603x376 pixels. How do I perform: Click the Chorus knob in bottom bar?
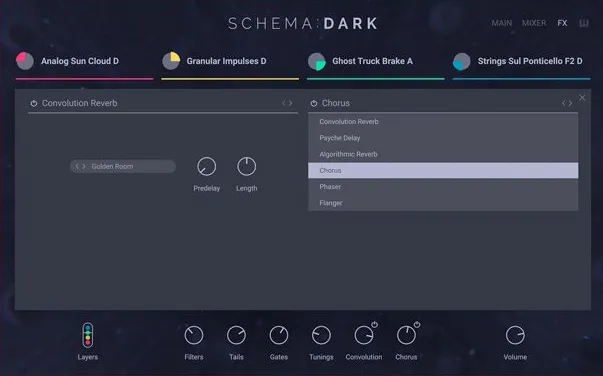(x=406, y=335)
